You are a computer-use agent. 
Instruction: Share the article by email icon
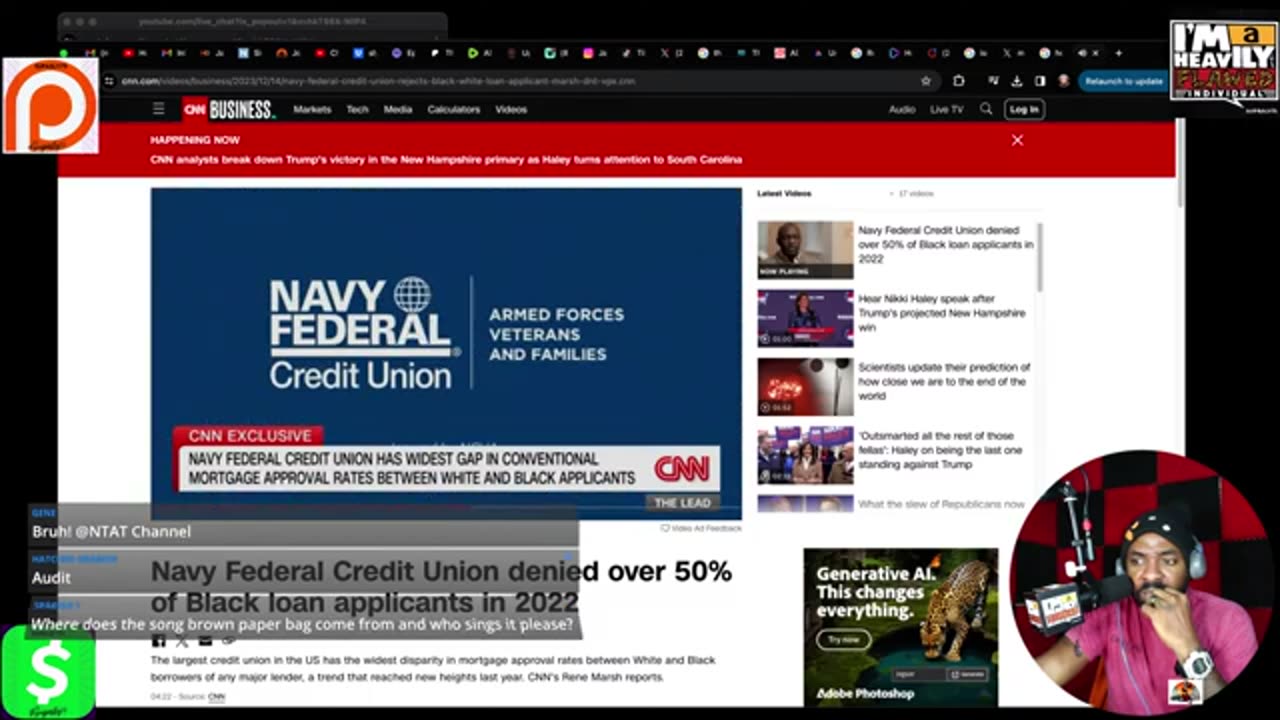(x=206, y=640)
